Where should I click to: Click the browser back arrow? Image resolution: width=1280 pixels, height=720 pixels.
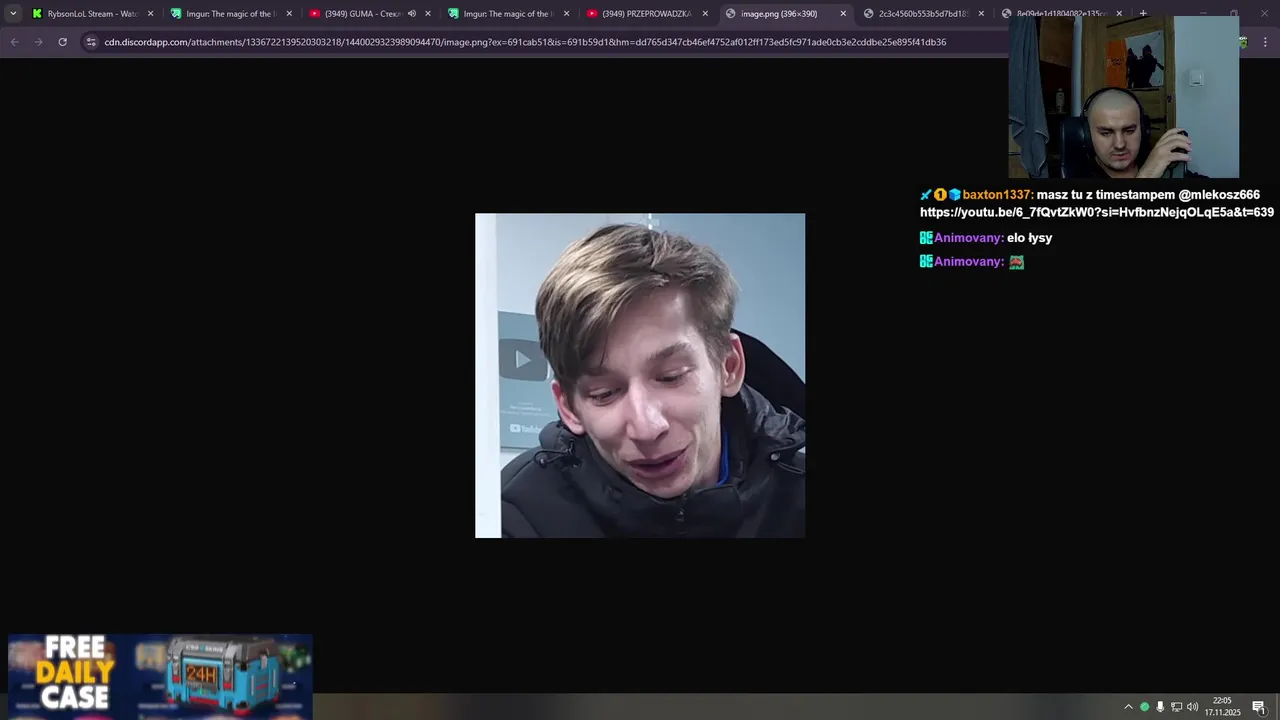14,42
